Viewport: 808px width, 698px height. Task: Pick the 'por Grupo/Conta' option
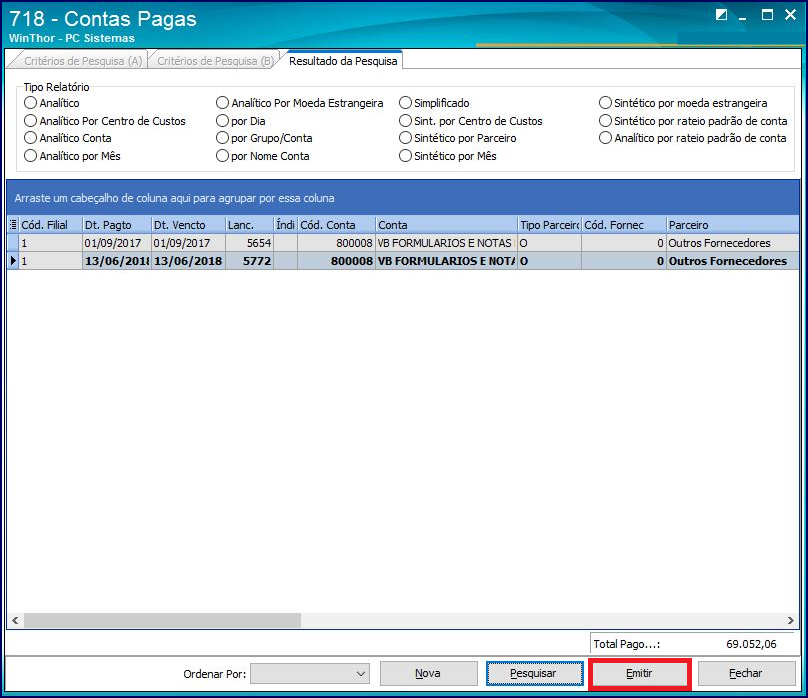pos(264,138)
